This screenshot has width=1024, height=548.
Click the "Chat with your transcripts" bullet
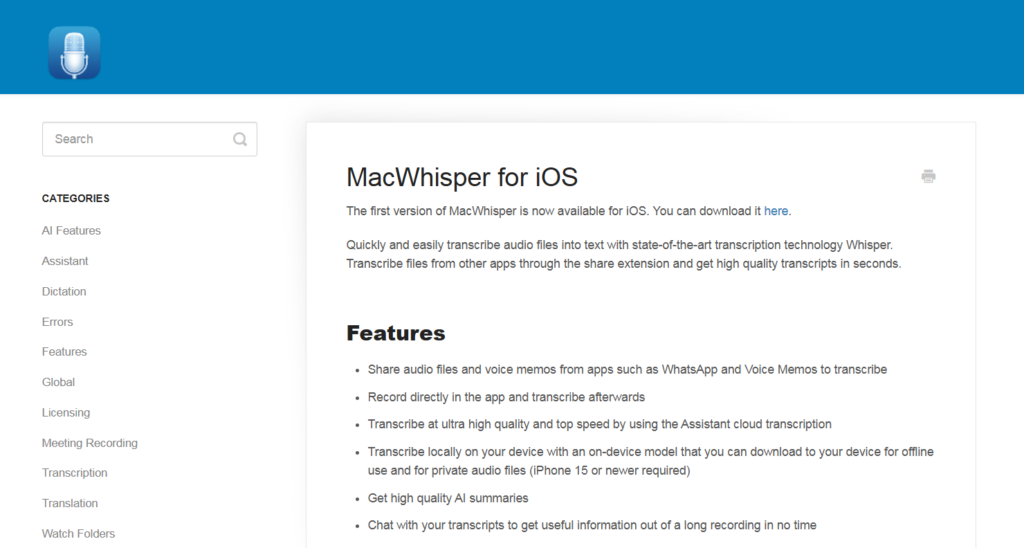[x=592, y=525]
